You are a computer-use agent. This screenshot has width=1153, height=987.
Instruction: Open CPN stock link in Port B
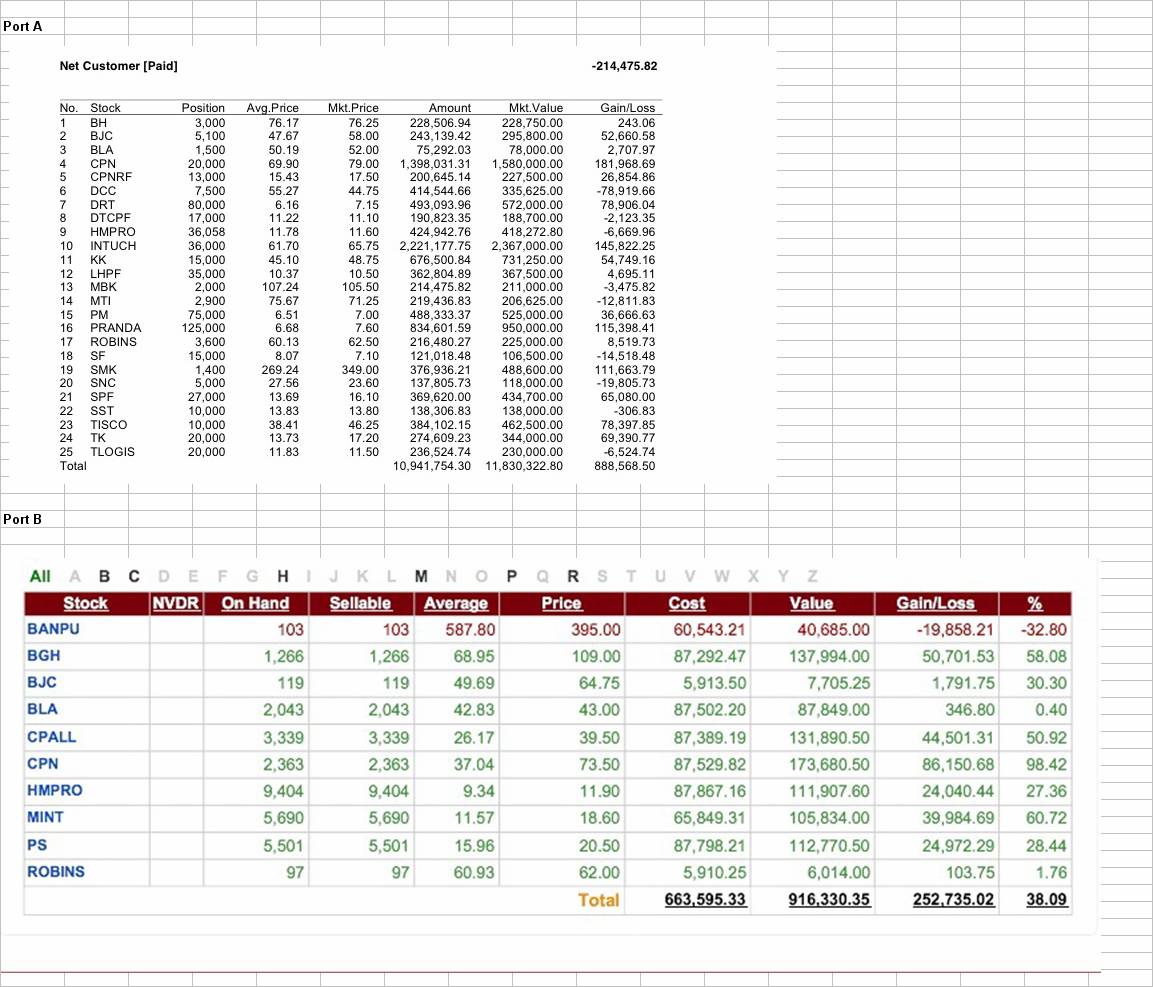tap(43, 763)
